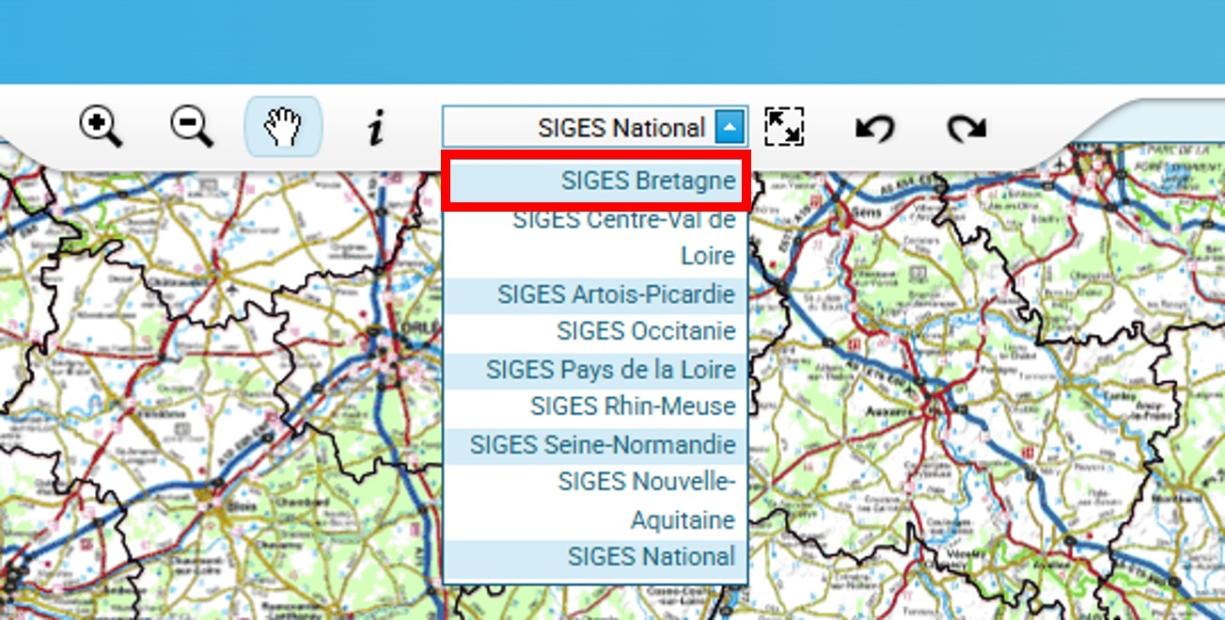Collapse the SIGES National dropdown
The width and height of the screenshot is (1225, 620).
coord(731,127)
